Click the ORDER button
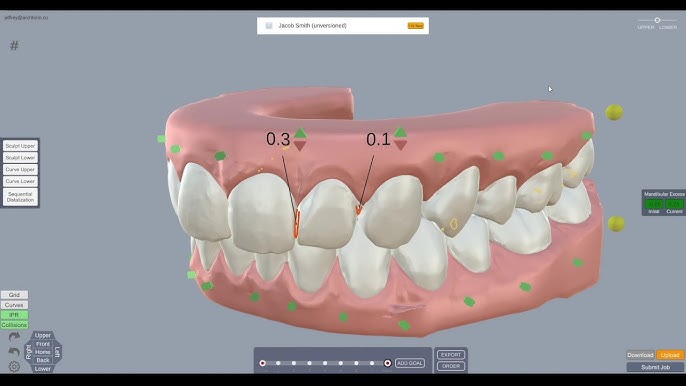 (x=451, y=366)
